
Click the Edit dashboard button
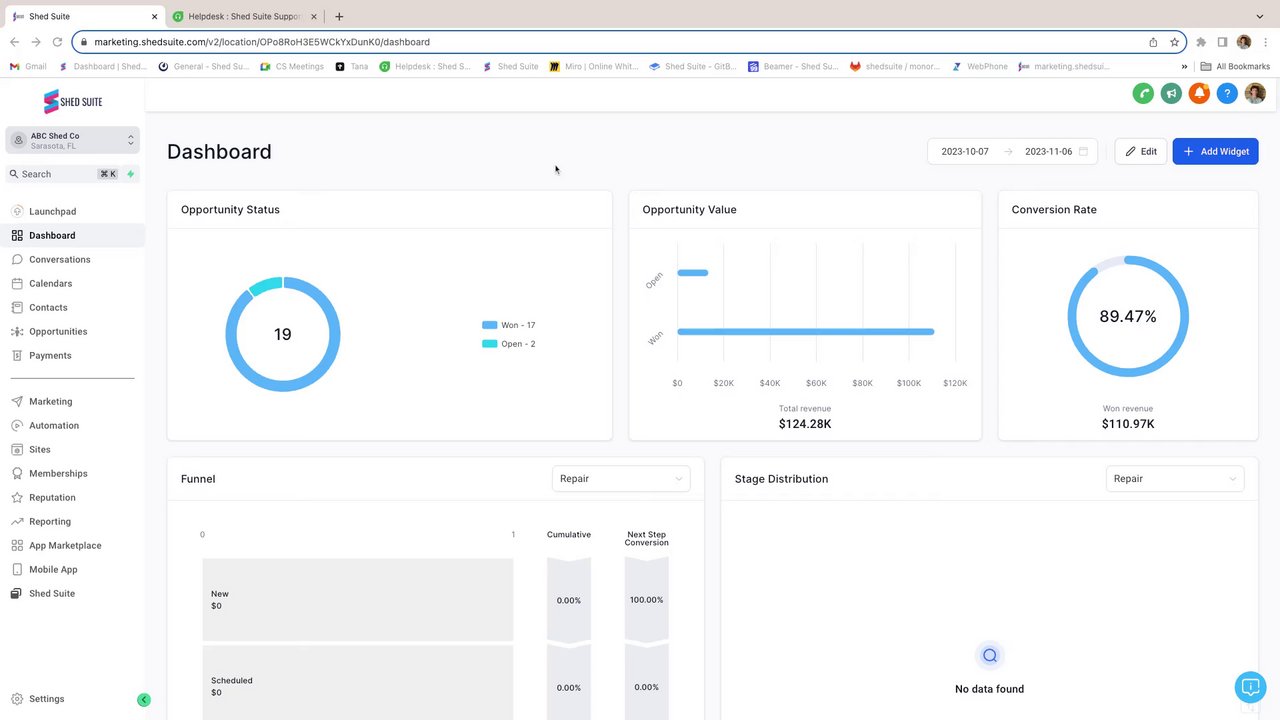1141,152
